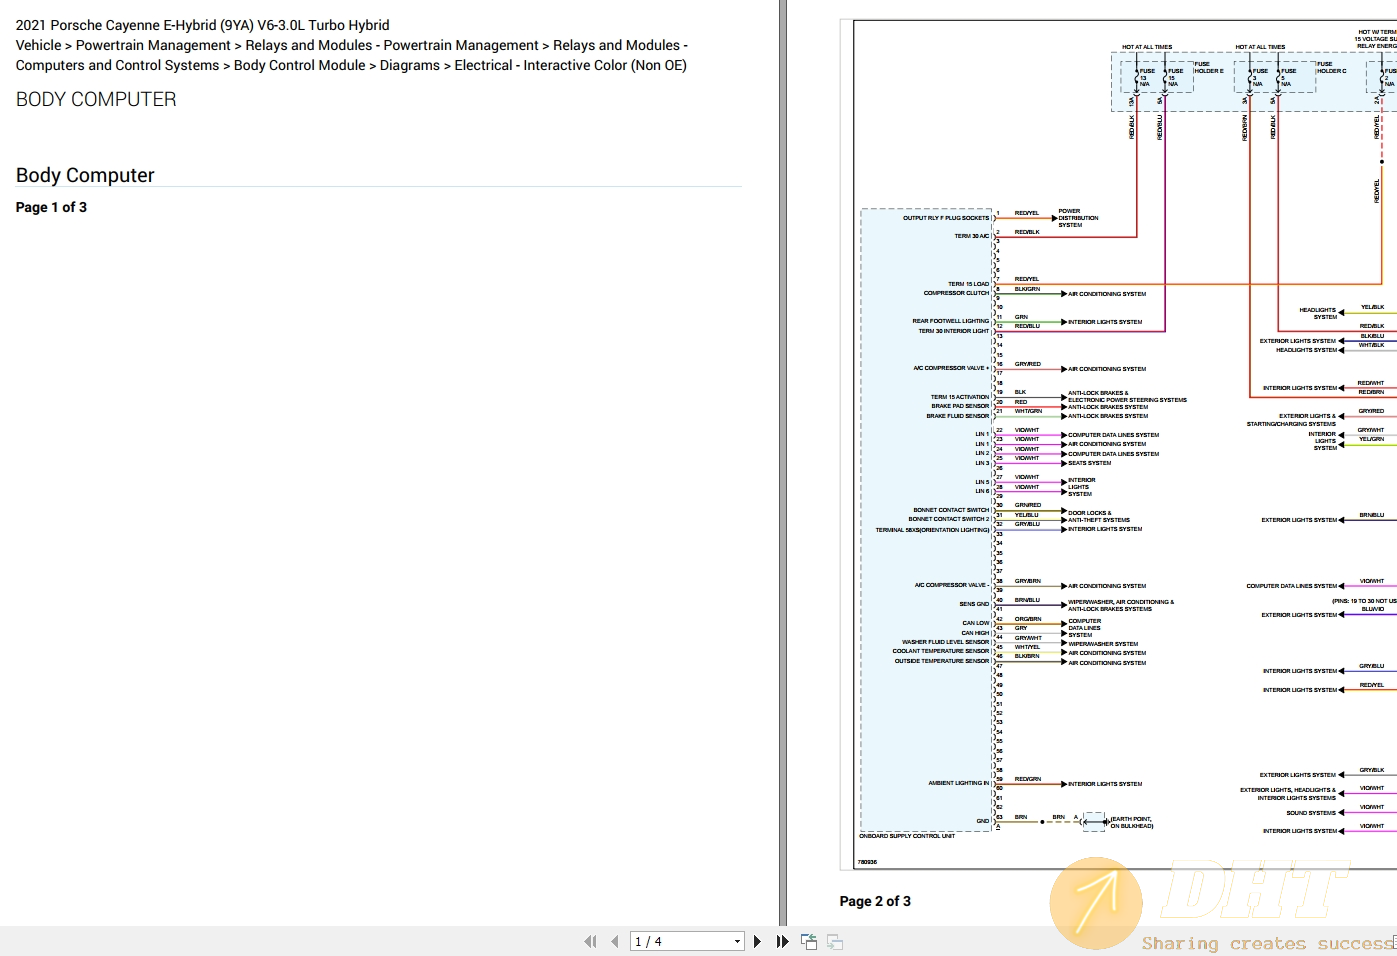Image resolution: width=1397 pixels, height=956 pixels.
Task: Go to the previous page arrow
Action: tap(615, 941)
